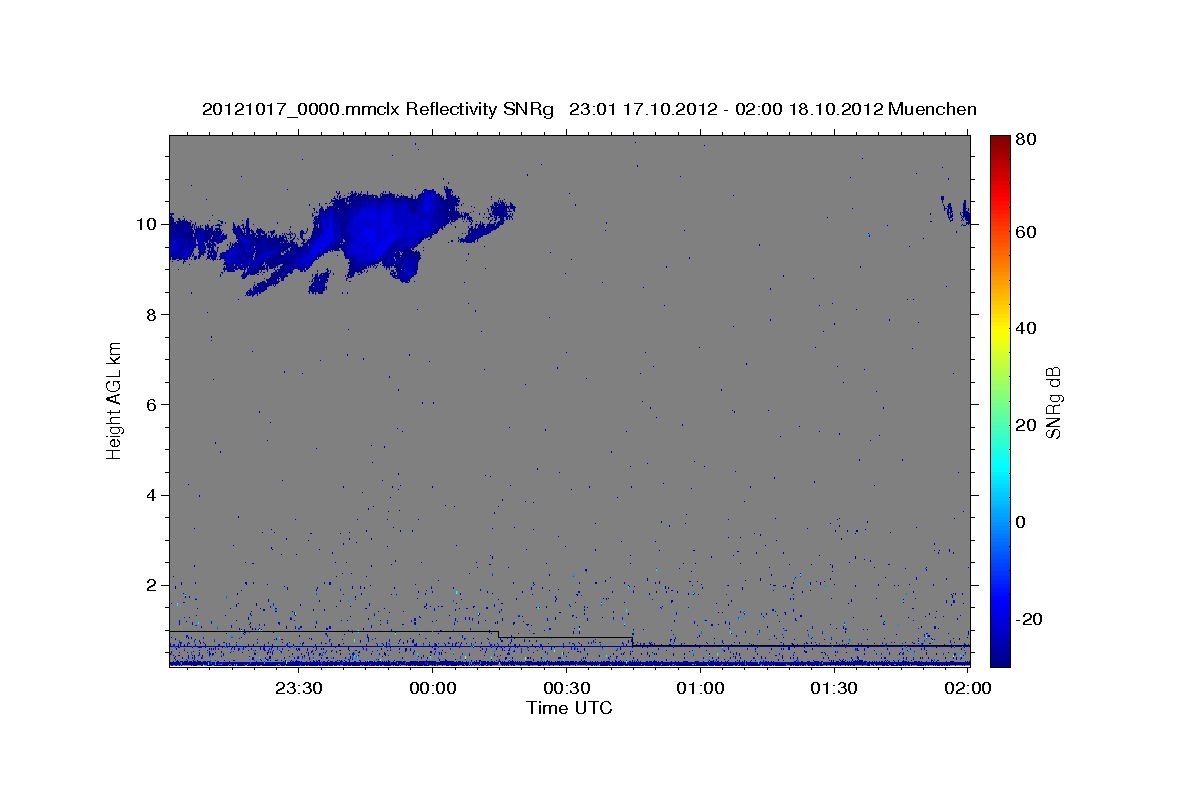Click the colorbar tick label -20
The width and height of the screenshot is (1200, 800).
(x=1027, y=619)
